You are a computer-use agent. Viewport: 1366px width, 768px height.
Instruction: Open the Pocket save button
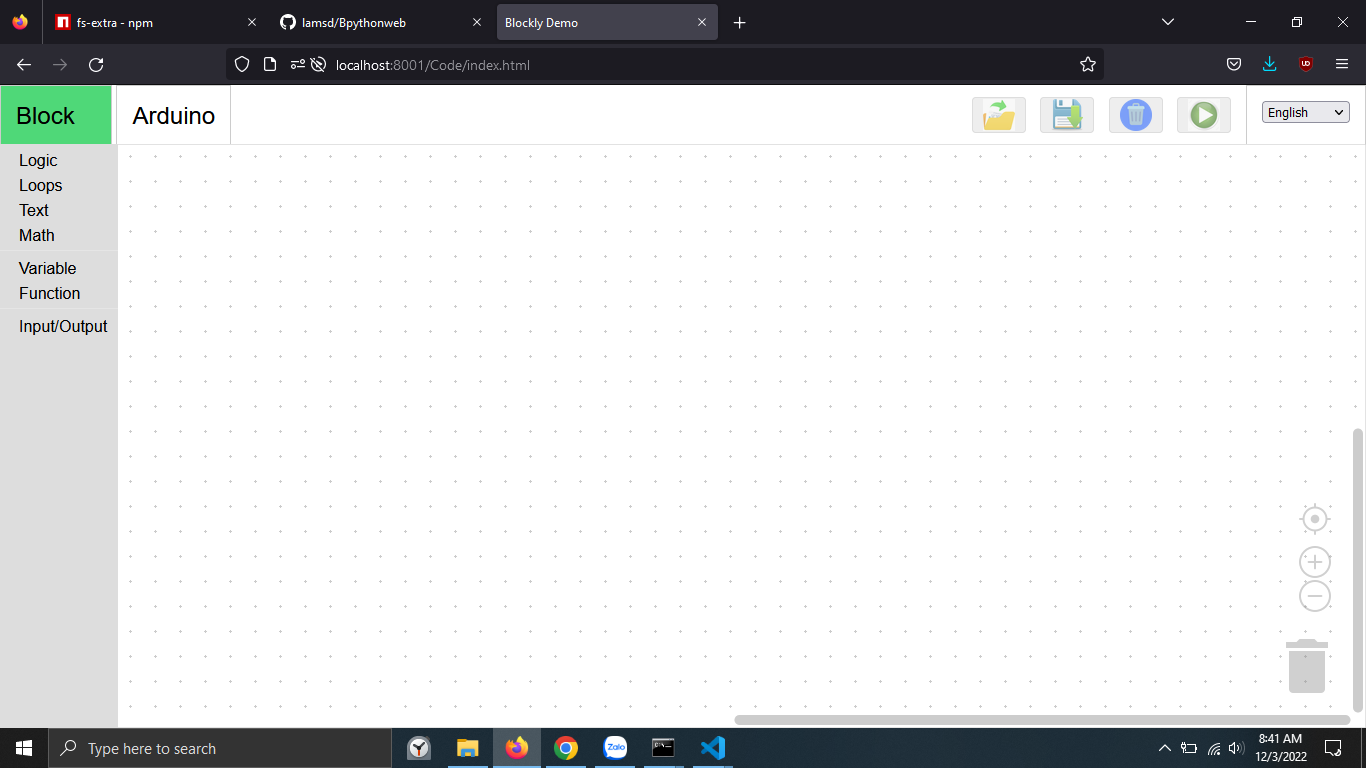1234,65
